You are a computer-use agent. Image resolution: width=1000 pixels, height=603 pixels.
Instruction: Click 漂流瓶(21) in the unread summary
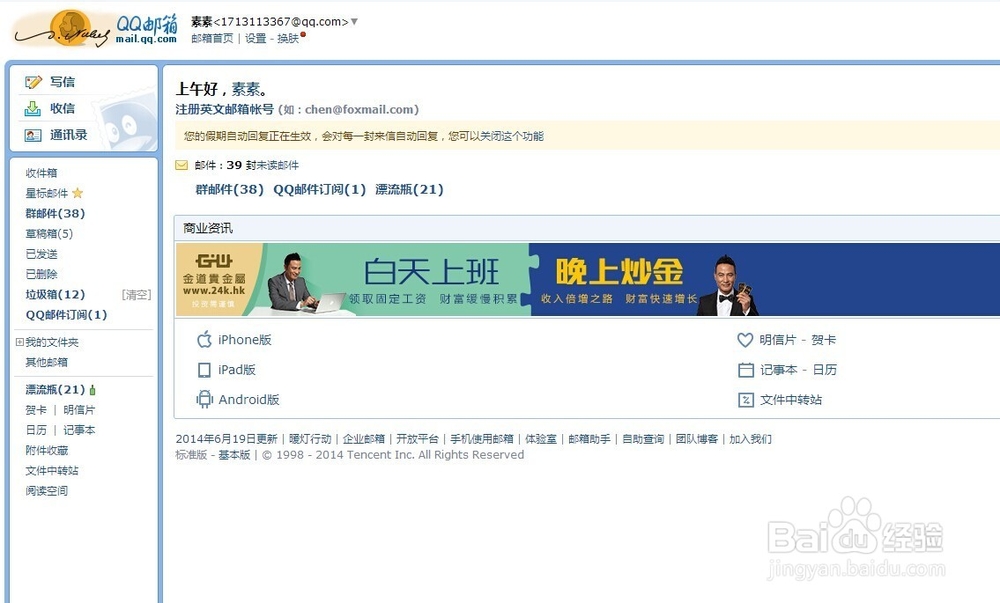coord(409,189)
